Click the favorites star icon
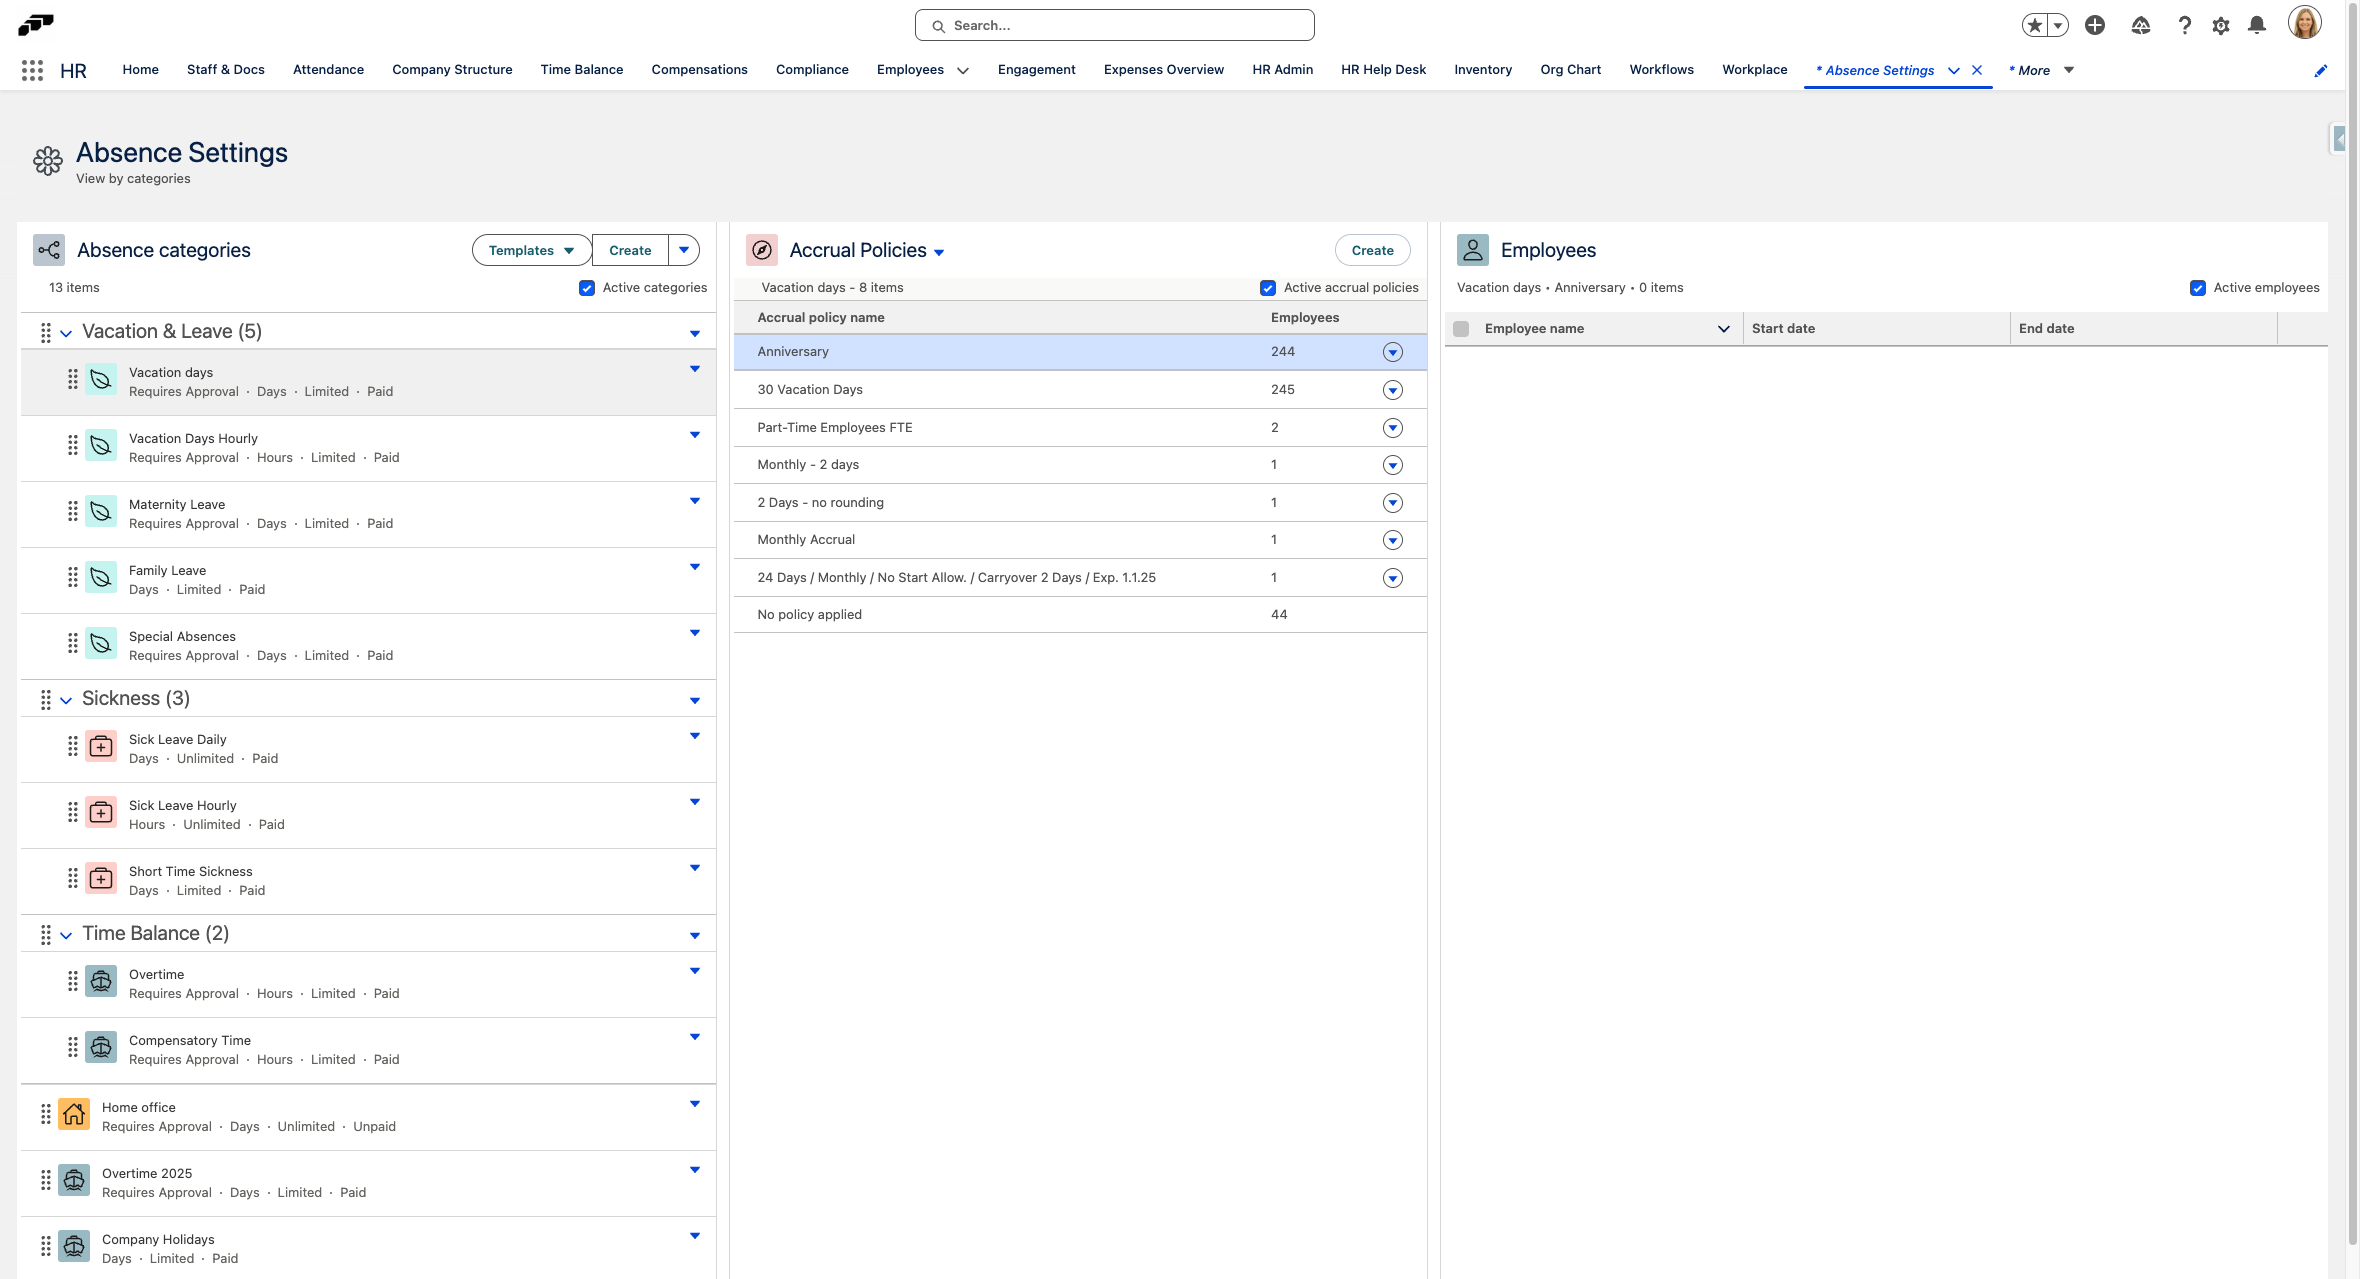2360x1279 pixels. 2034,26
